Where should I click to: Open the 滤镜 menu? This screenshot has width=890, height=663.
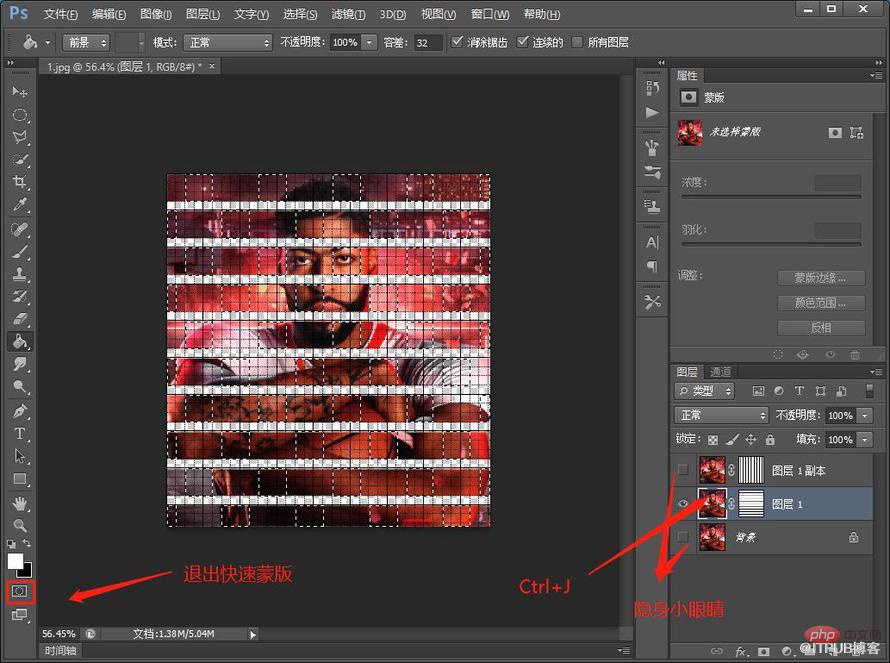coord(348,14)
